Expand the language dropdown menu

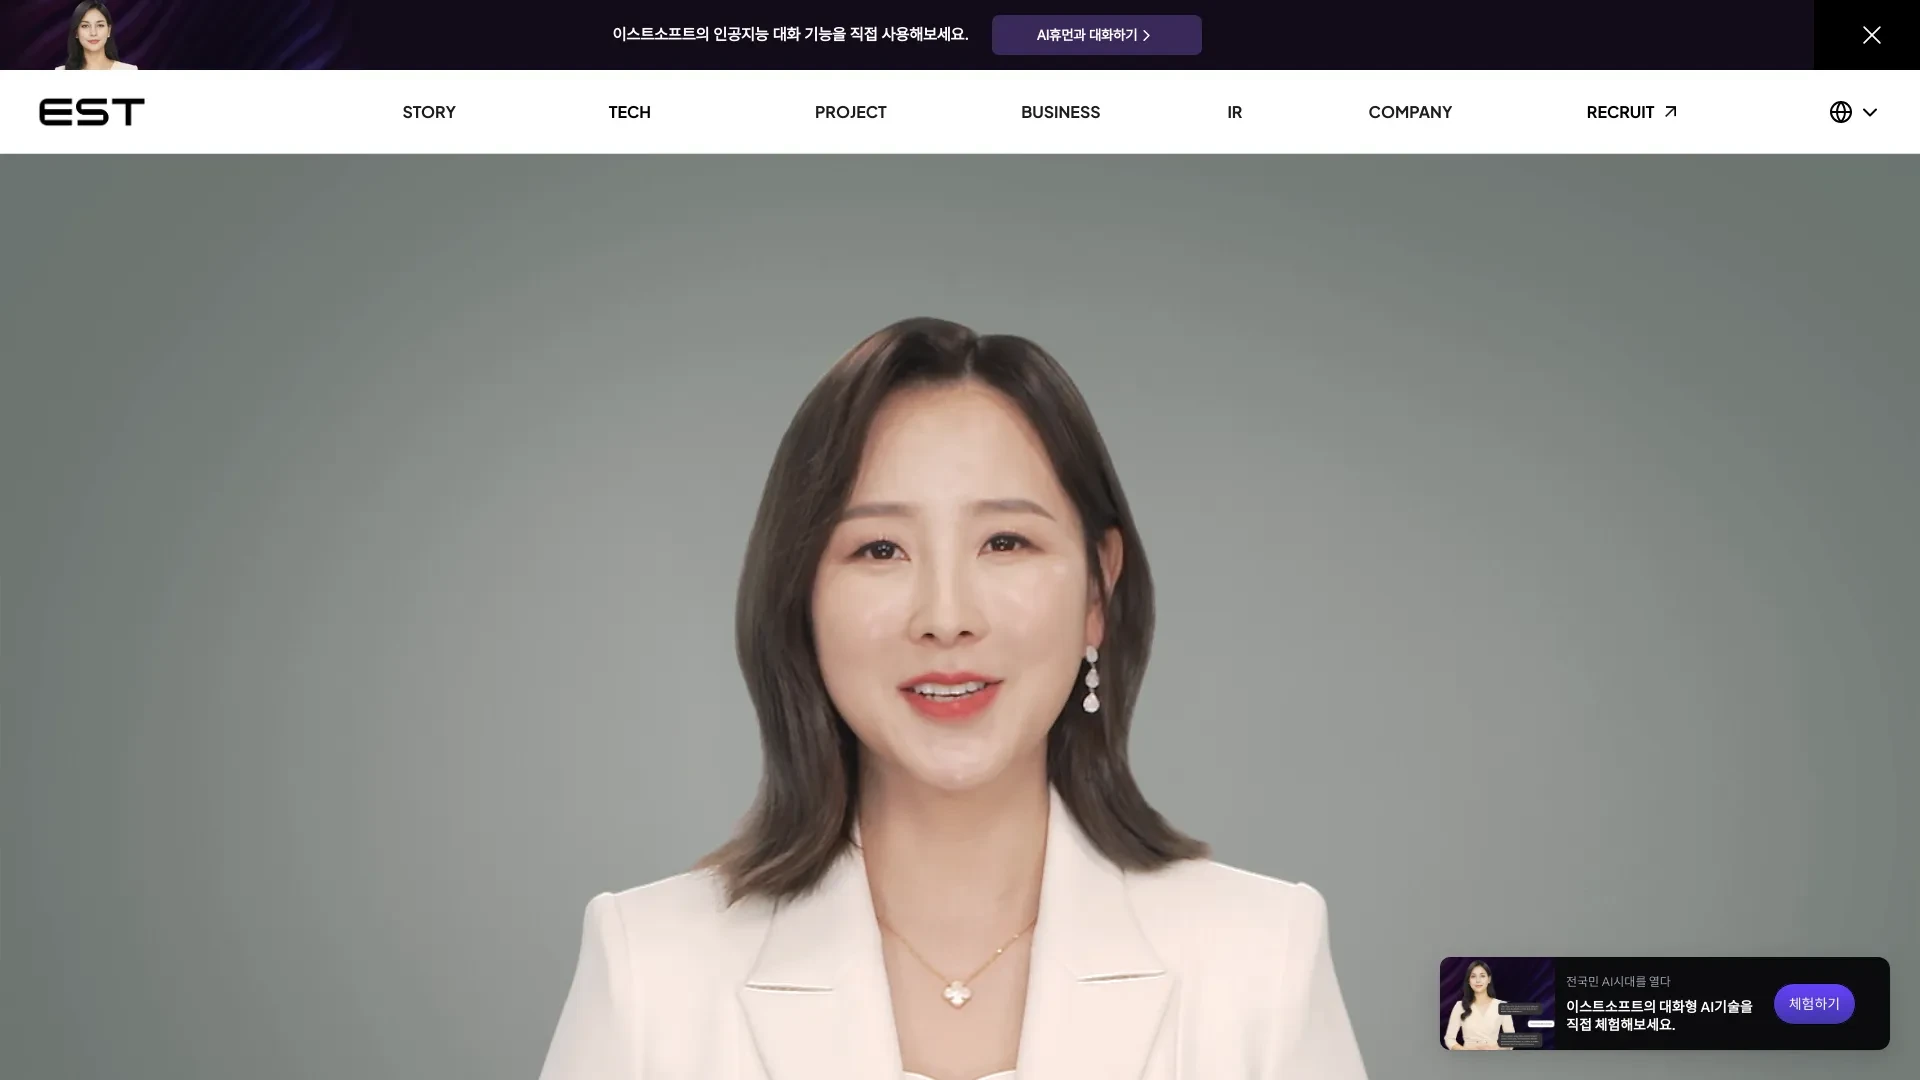(x=1854, y=112)
